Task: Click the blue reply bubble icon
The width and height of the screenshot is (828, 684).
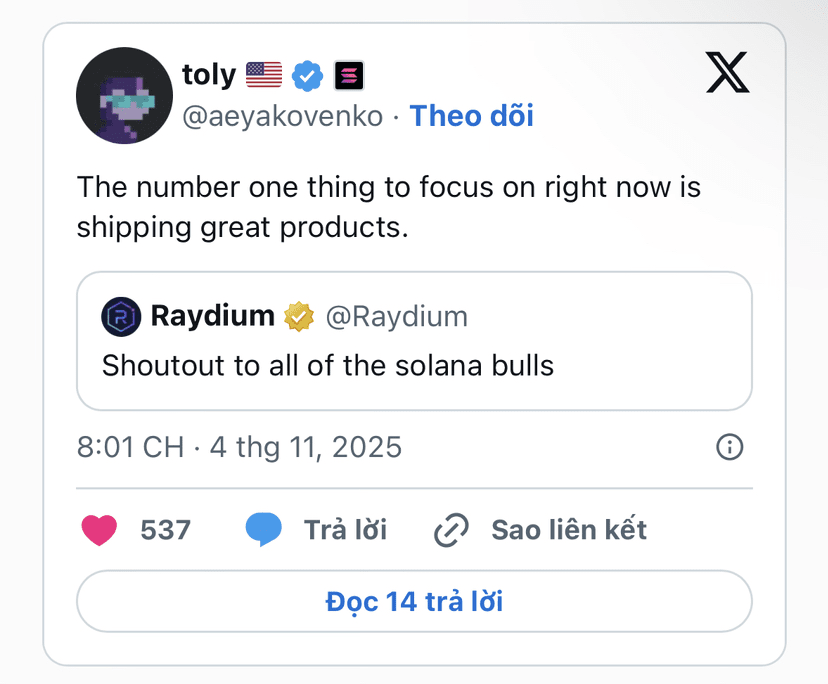Action: [264, 530]
